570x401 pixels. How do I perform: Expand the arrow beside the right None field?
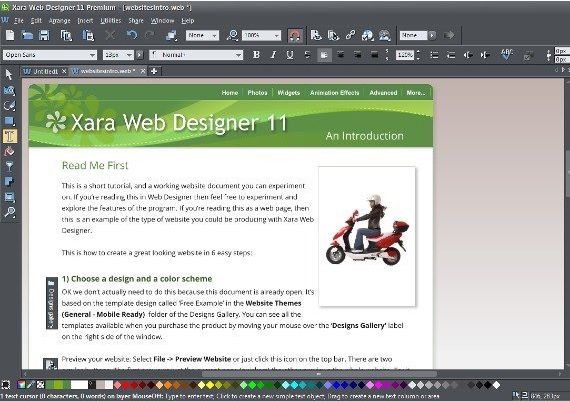[431, 35]
